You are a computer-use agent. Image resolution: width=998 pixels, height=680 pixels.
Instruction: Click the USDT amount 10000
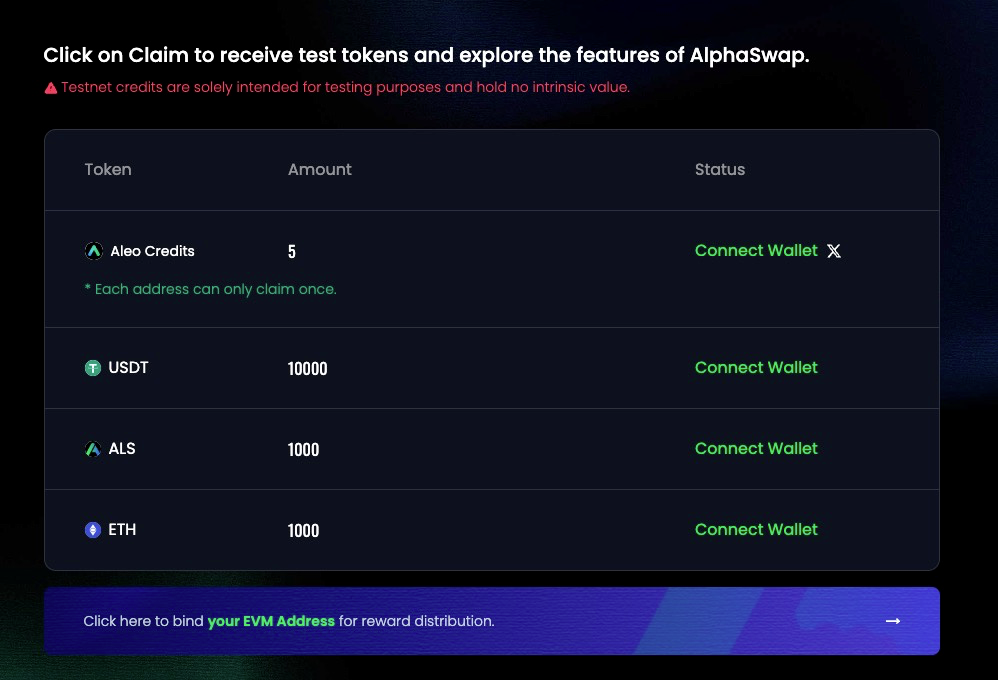[x=307, y=369]
